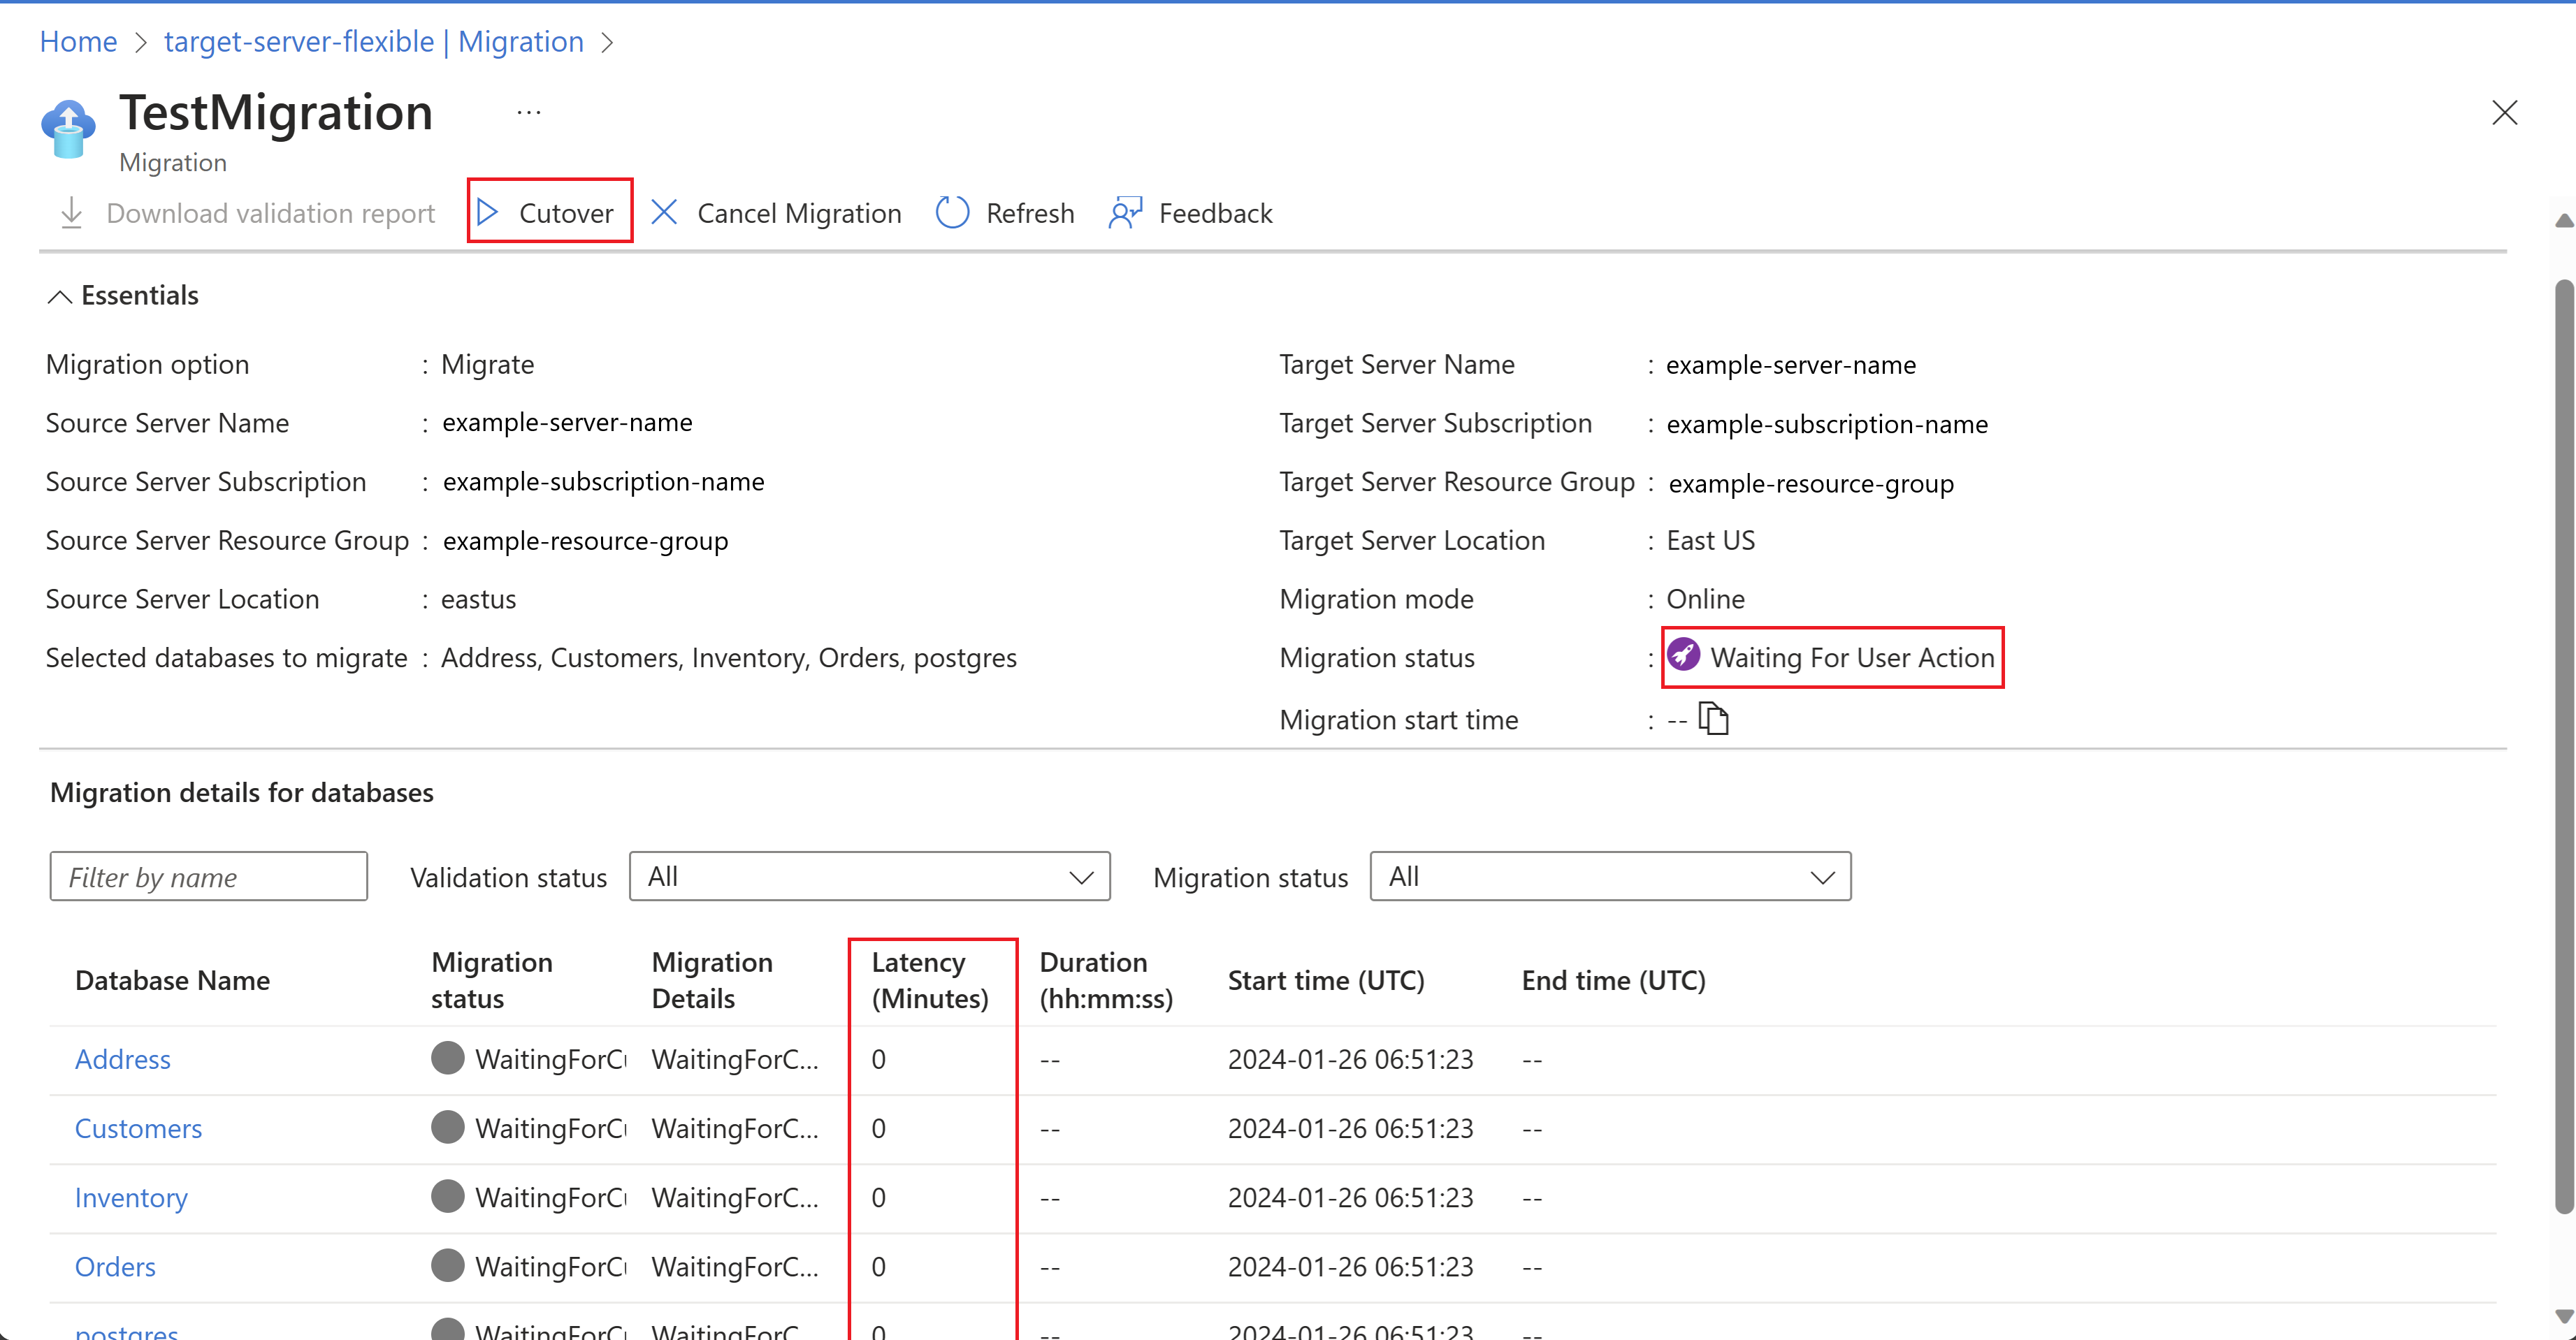The height and width of the screenshot is (1340, 2576).
Task: Click Download validation report arrow icon
Action: point(71,212)
